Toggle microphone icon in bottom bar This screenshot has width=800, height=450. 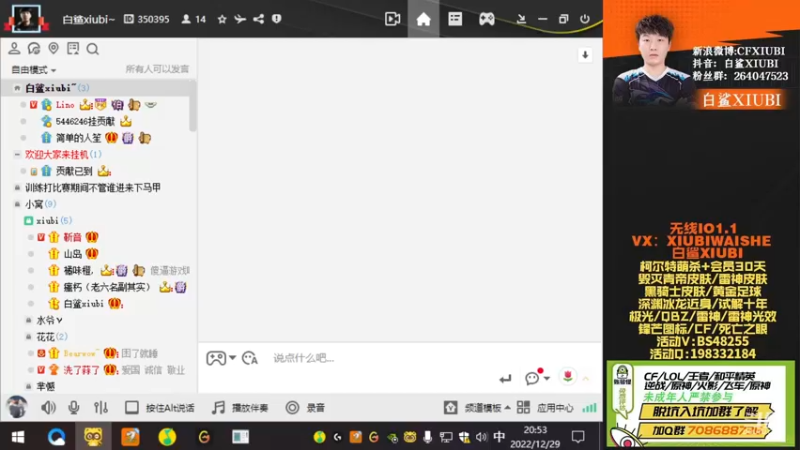[x=73, y=407]
